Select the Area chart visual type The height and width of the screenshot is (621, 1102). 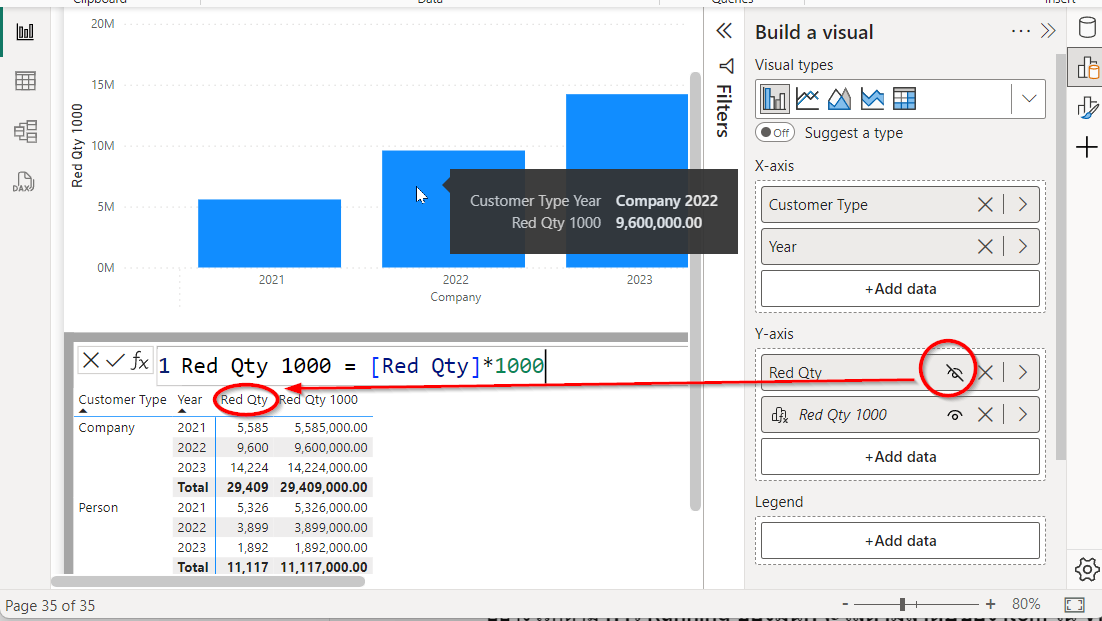pos(839,98)
